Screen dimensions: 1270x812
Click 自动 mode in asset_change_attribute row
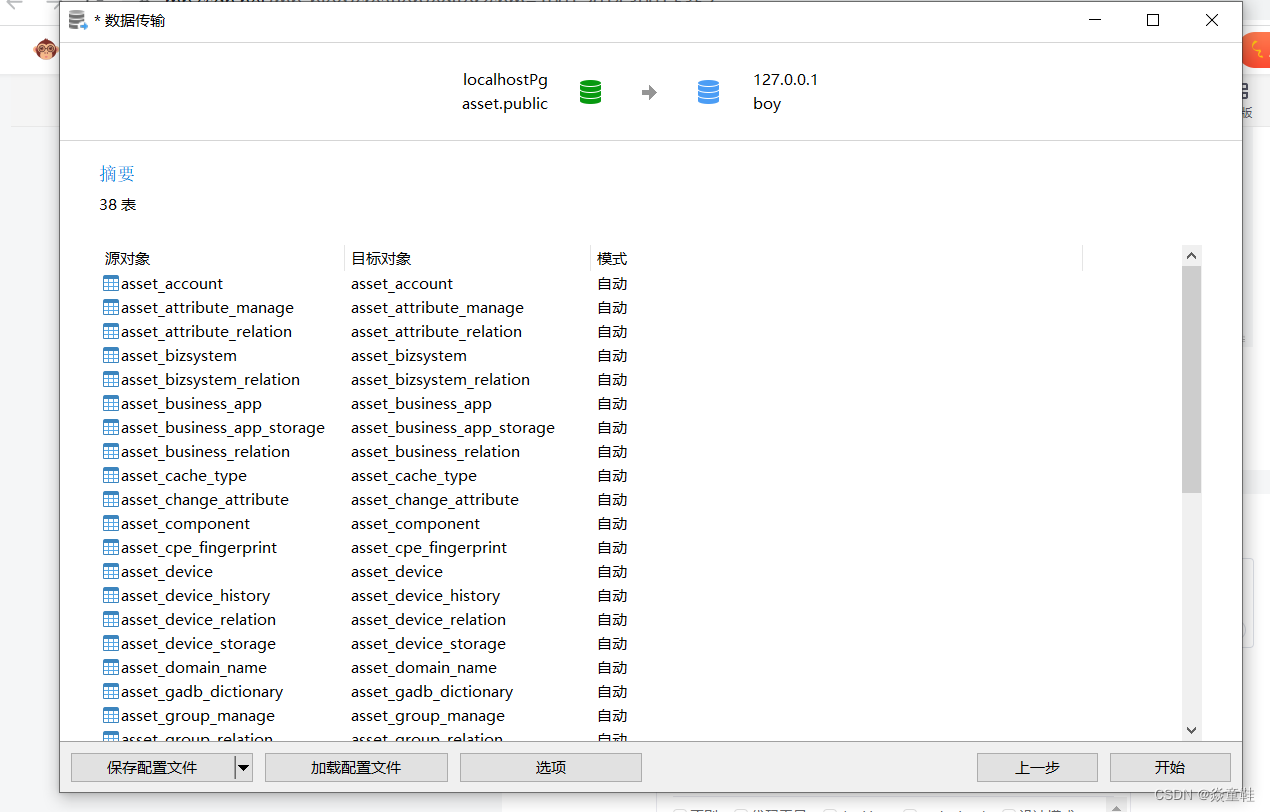[612, 500]
